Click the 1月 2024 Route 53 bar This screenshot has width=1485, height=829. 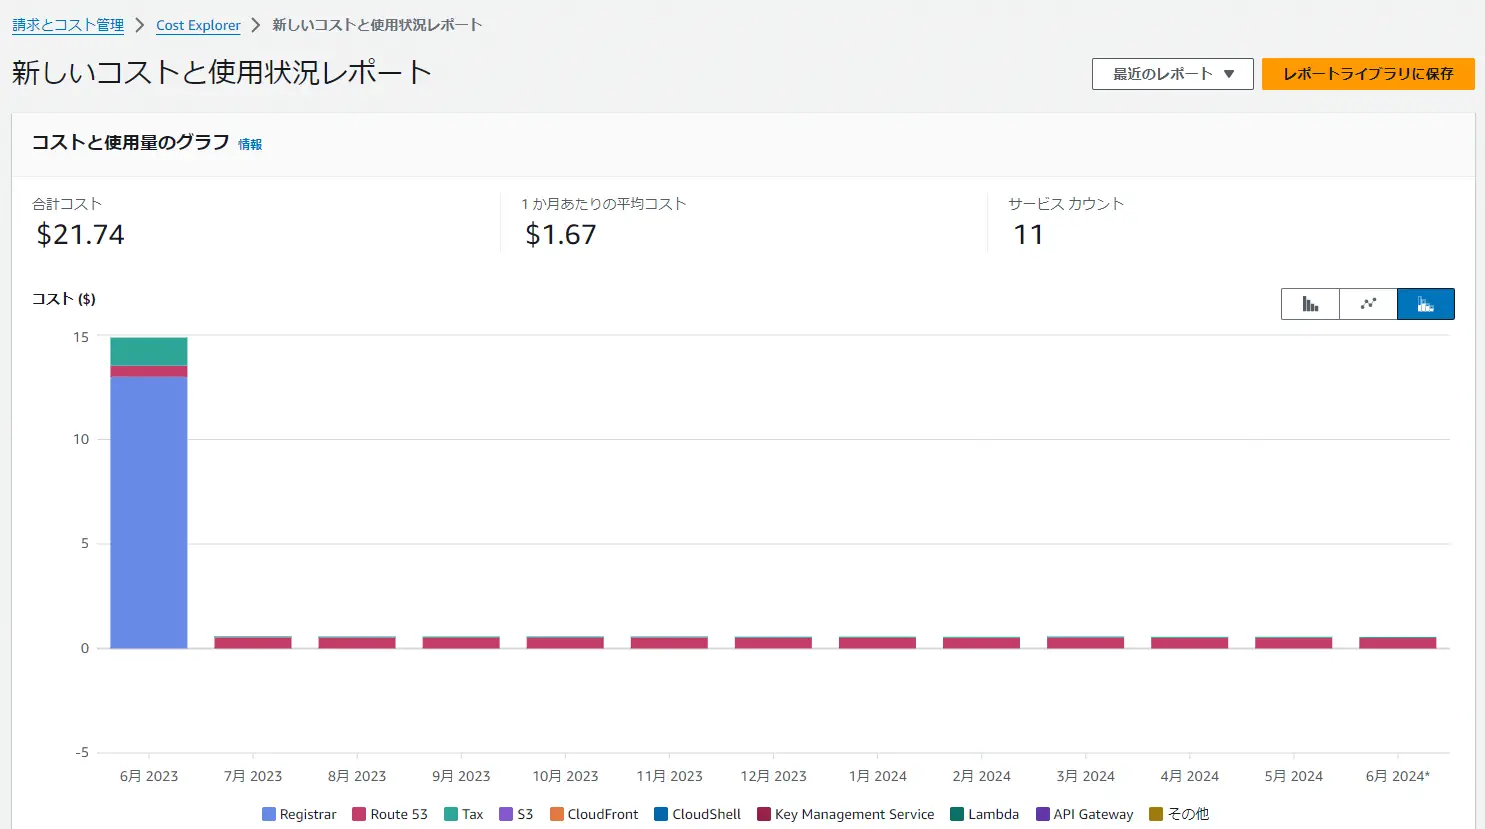click(x=877, y=643)
